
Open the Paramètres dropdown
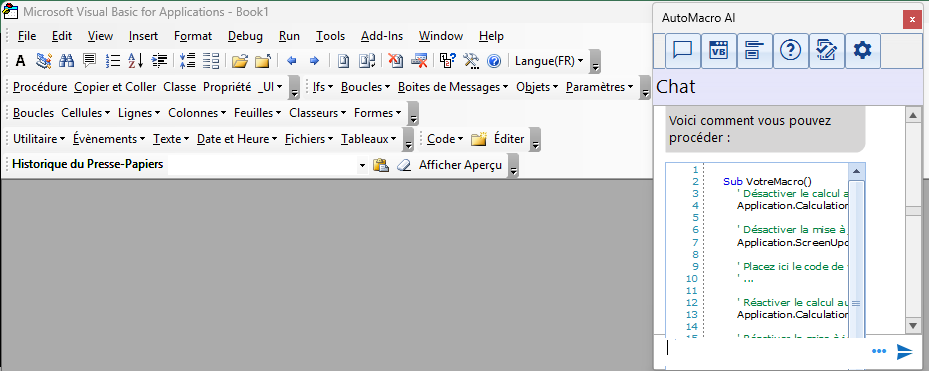(x=600, y=87)
